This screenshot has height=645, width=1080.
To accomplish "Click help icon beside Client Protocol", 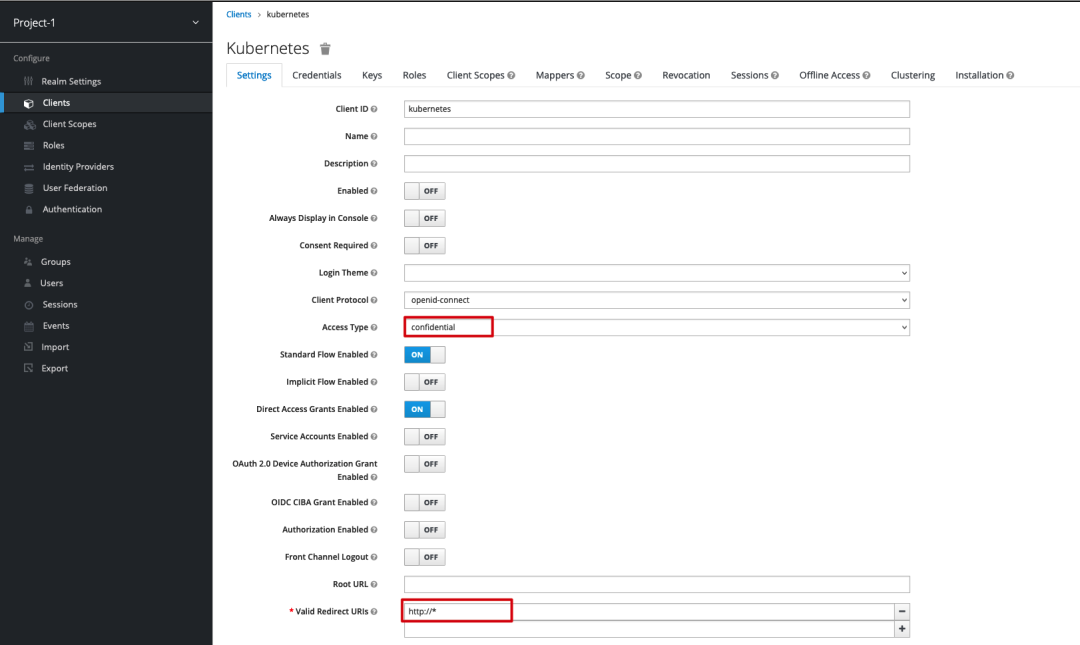I will coord(374,300).
